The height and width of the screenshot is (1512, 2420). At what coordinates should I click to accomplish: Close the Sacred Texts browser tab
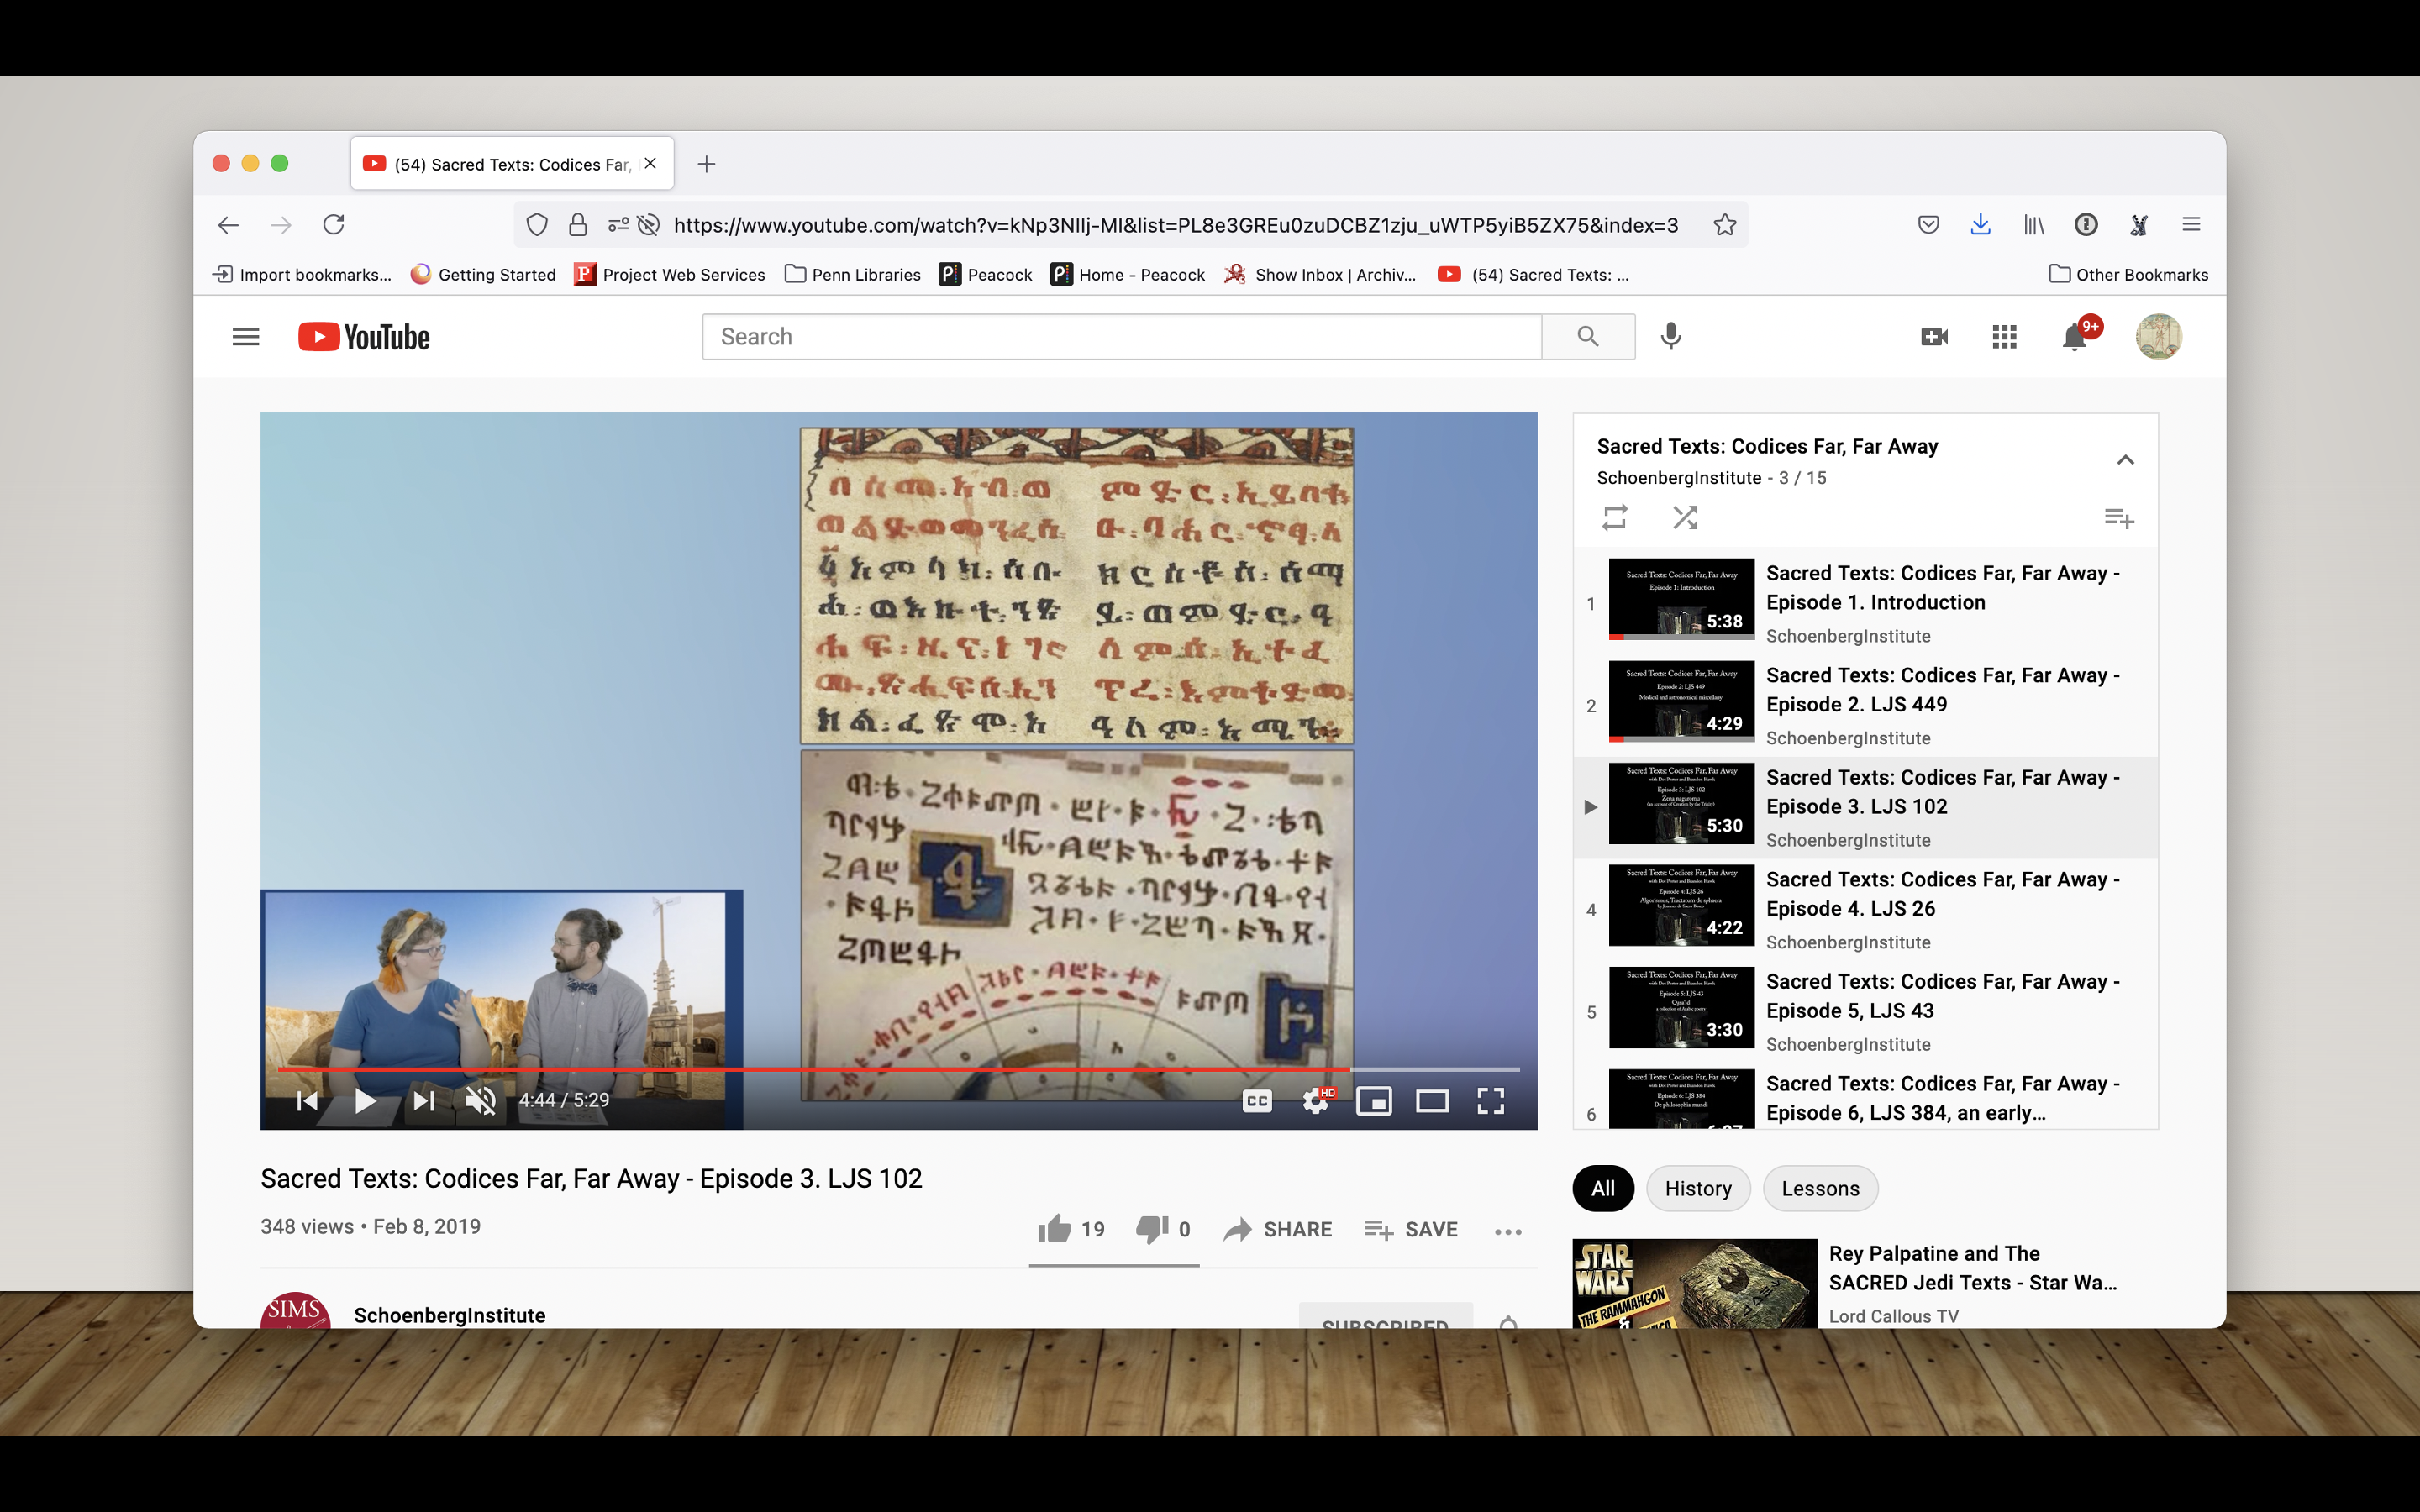click(x=650, y=163)
